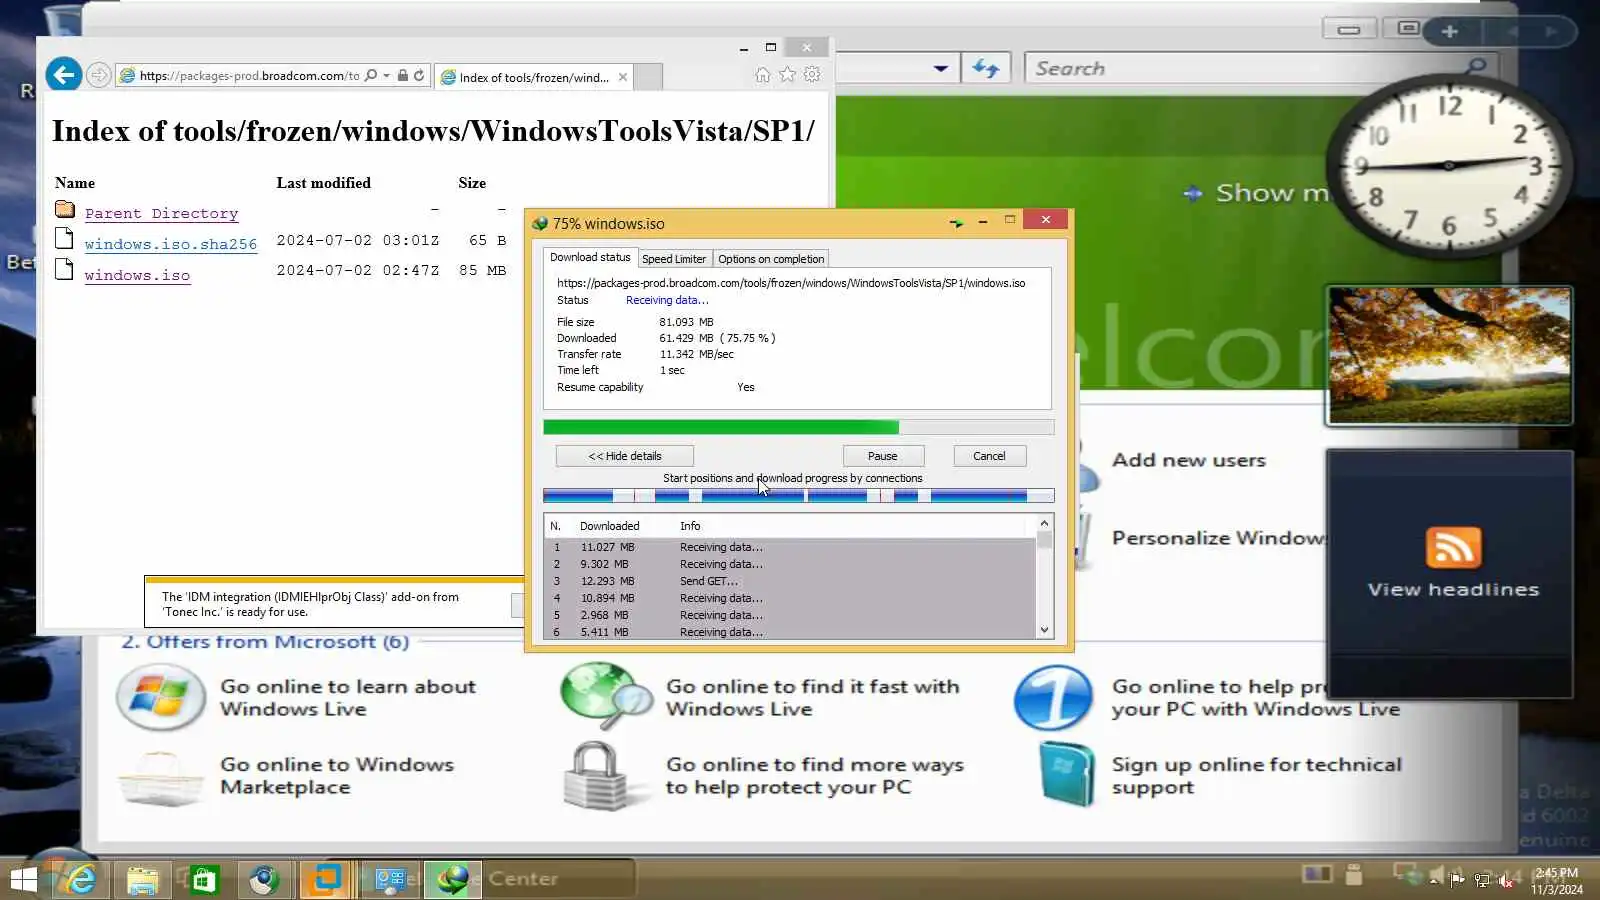Open 'Sign up online for technical support'
1600x900 pixels.
[x=1257, y=776]
